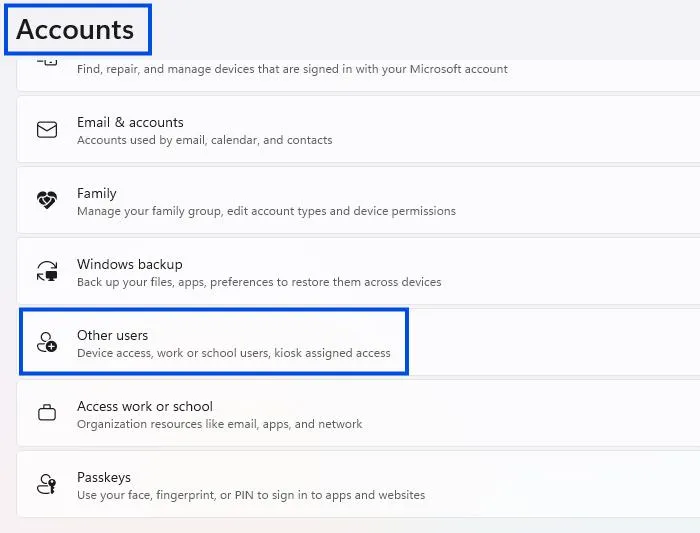Open Email & accounts settings

[358, 130]
